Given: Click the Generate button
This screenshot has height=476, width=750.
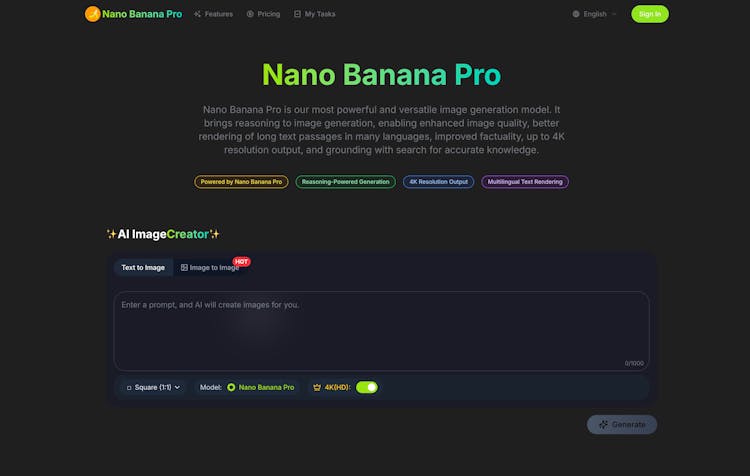Looking at the screenshot, I should tap(622, 424).
